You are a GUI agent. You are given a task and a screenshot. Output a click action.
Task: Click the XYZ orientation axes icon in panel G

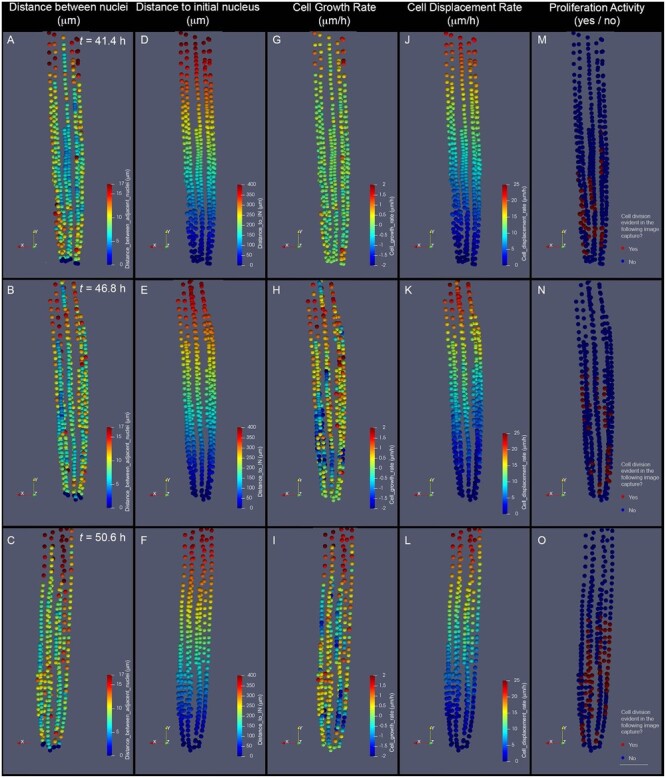[x=293, y=239]
